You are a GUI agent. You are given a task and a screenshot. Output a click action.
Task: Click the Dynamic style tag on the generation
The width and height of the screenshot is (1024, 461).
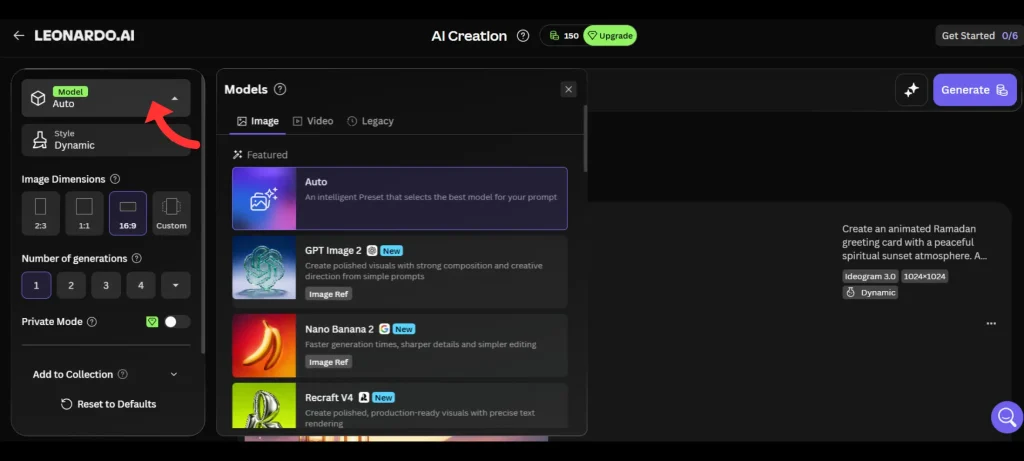pos(870,293)
